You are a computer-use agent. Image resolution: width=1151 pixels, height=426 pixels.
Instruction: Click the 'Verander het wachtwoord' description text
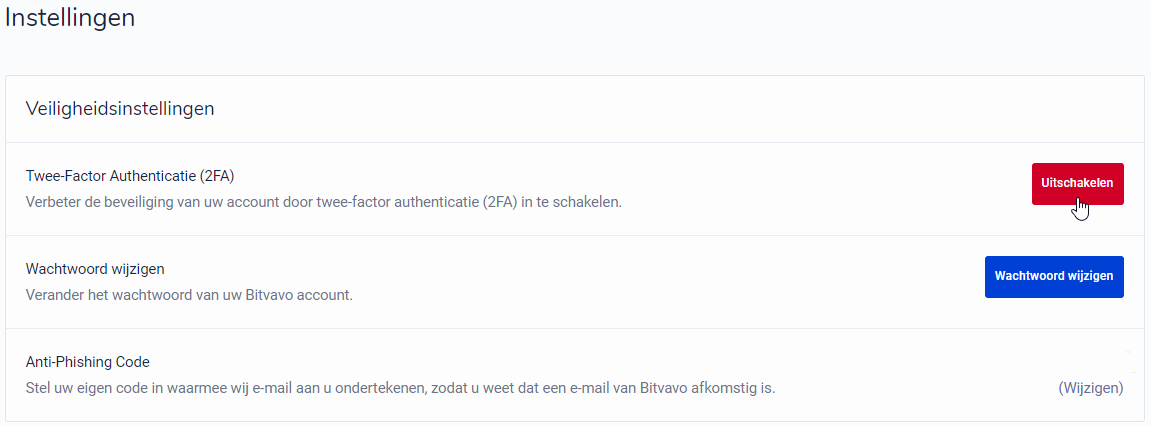189,295
